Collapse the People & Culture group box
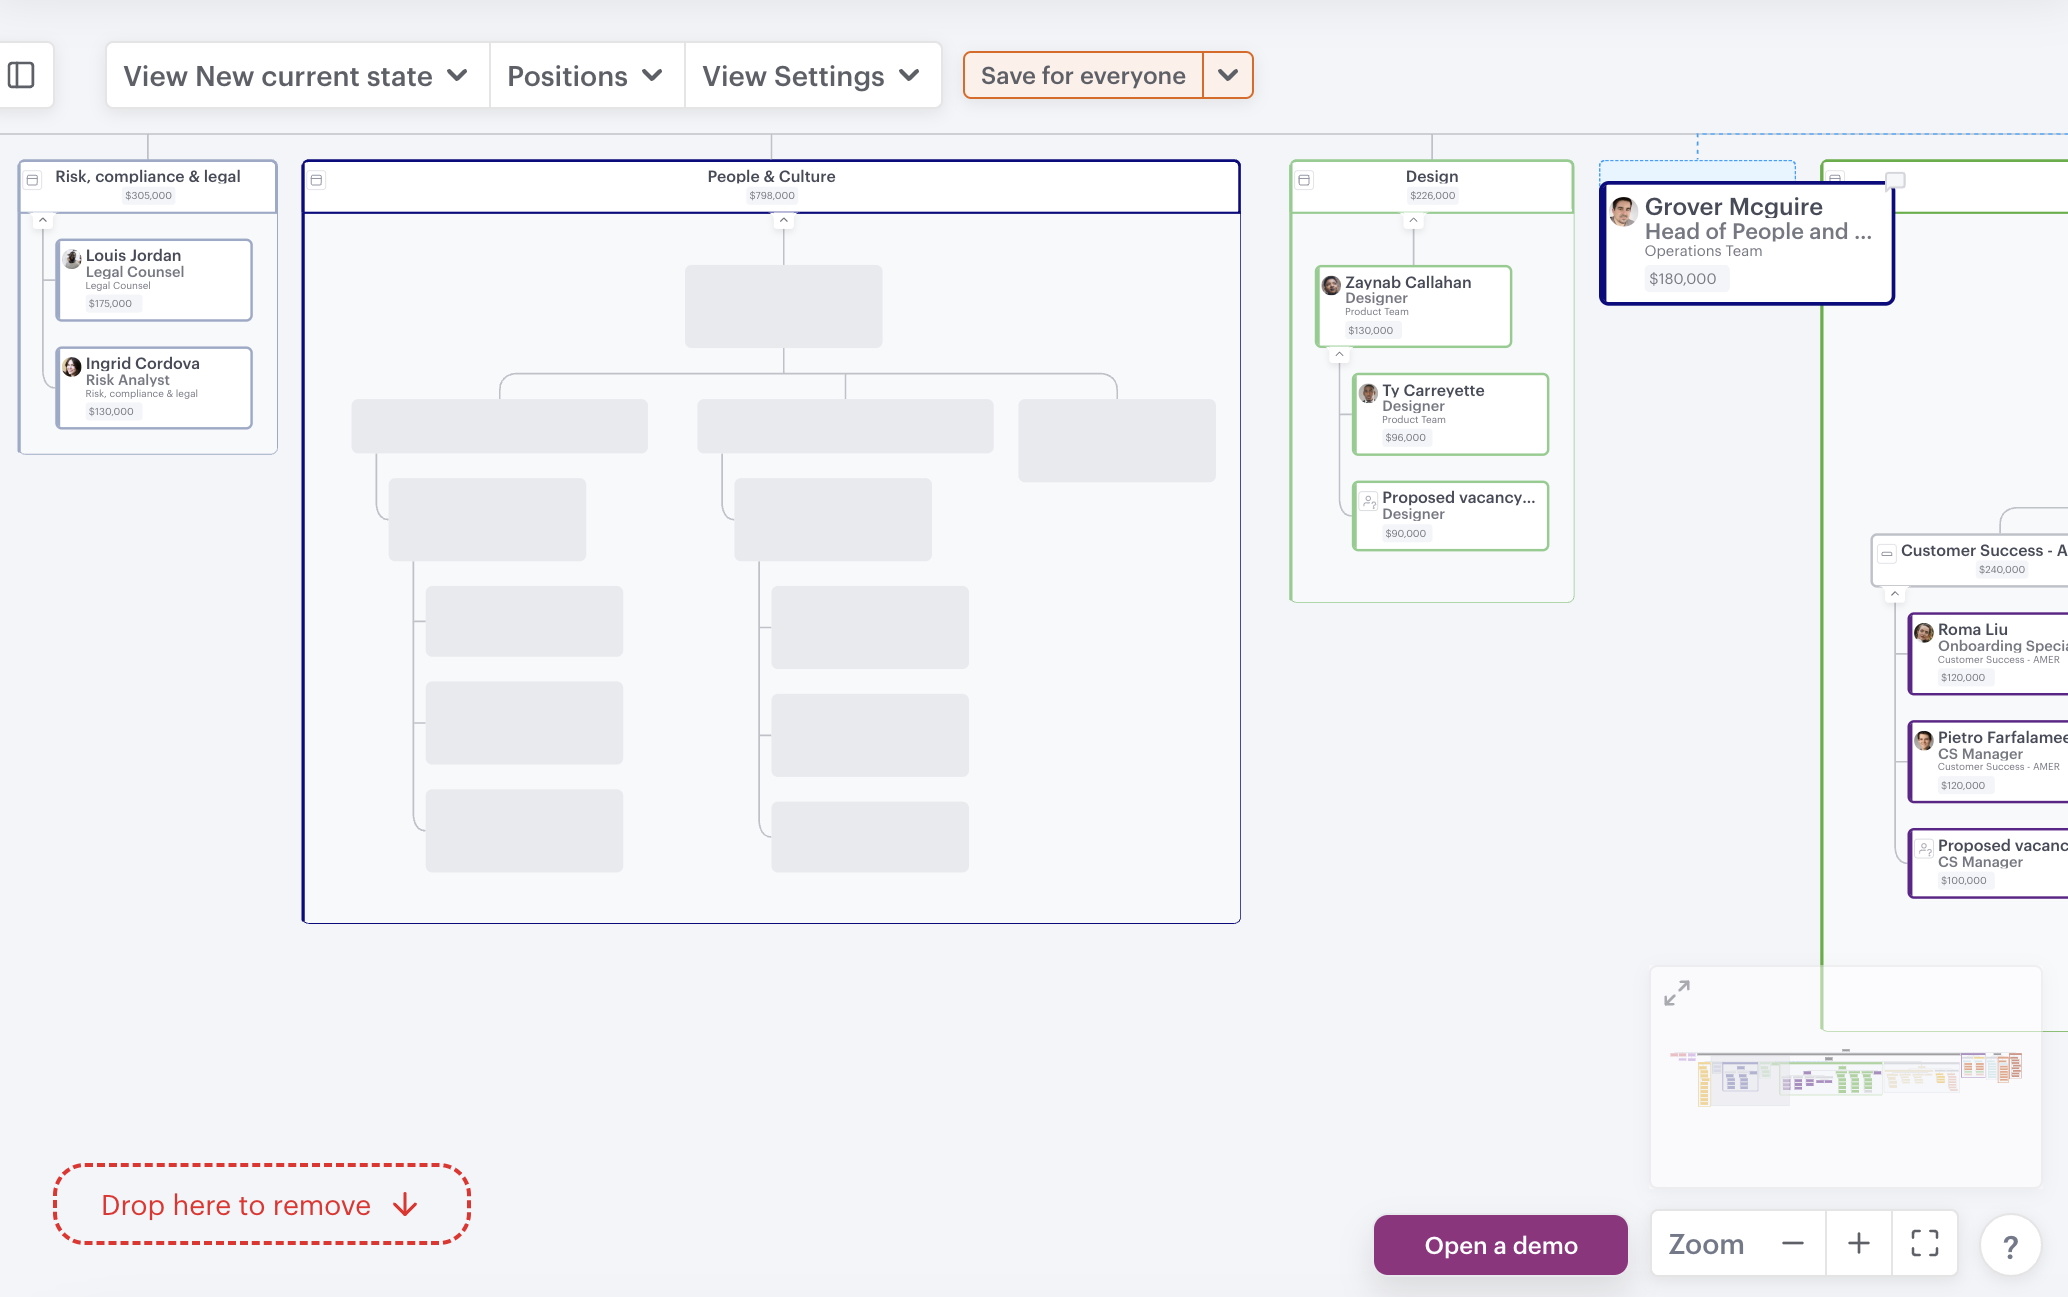The width and height of the screenshot is (2068, 1297). click(x=317, y=180)
